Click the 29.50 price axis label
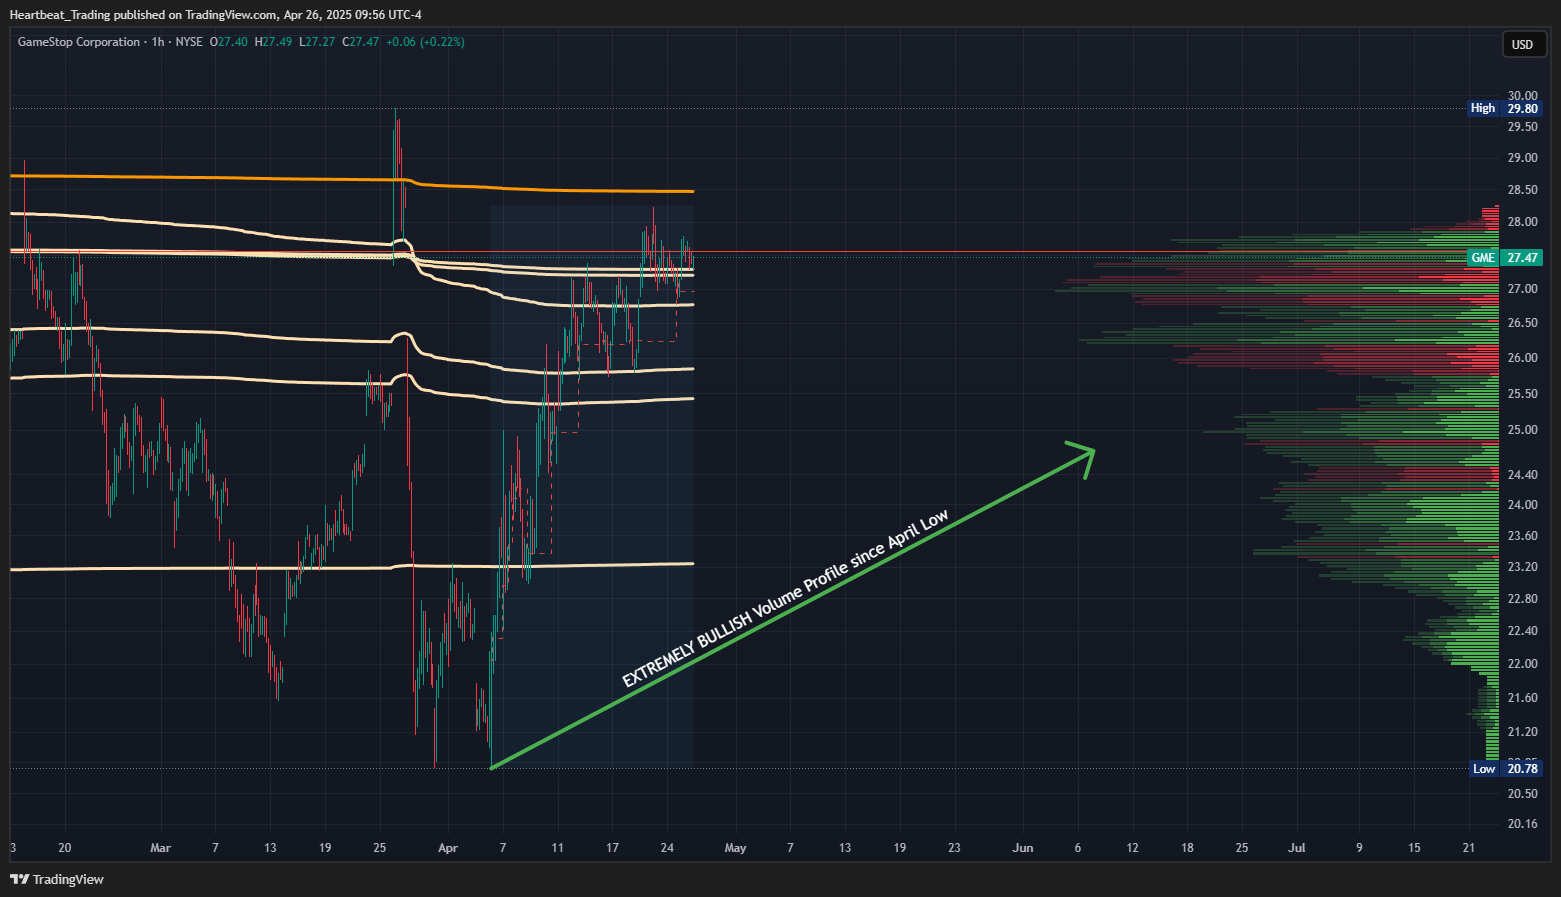This screenshot has height=897, width=1561. point(1523,127)
